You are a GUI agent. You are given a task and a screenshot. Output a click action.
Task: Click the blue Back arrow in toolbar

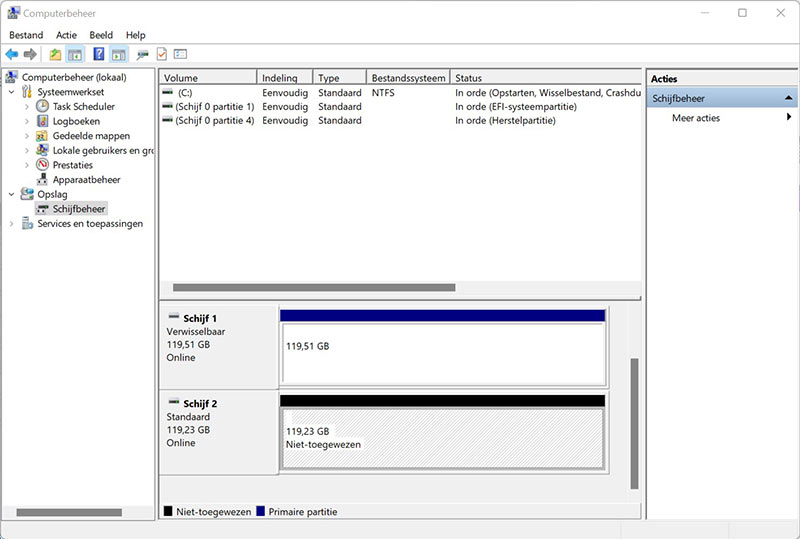(x=12, y=54)
